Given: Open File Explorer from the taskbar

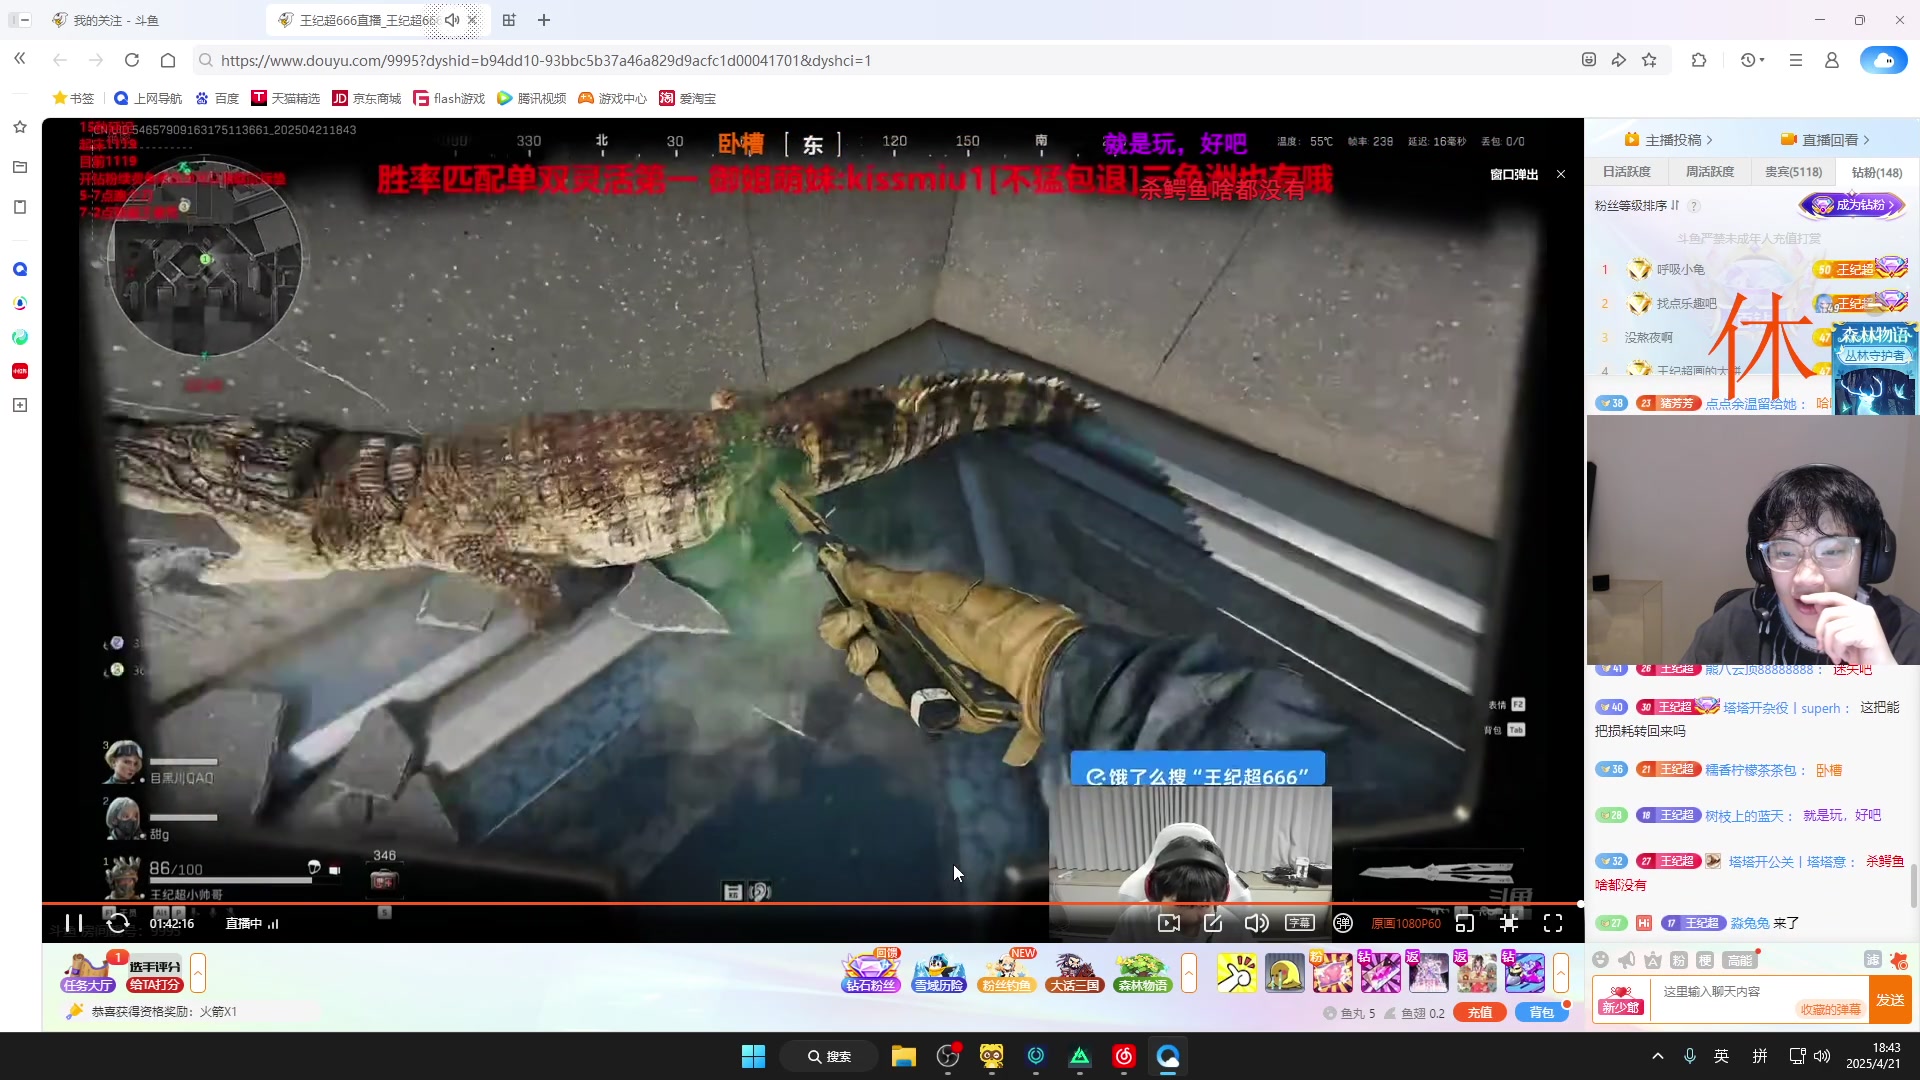Looking at the screenshot, I should coord(904,1056).
